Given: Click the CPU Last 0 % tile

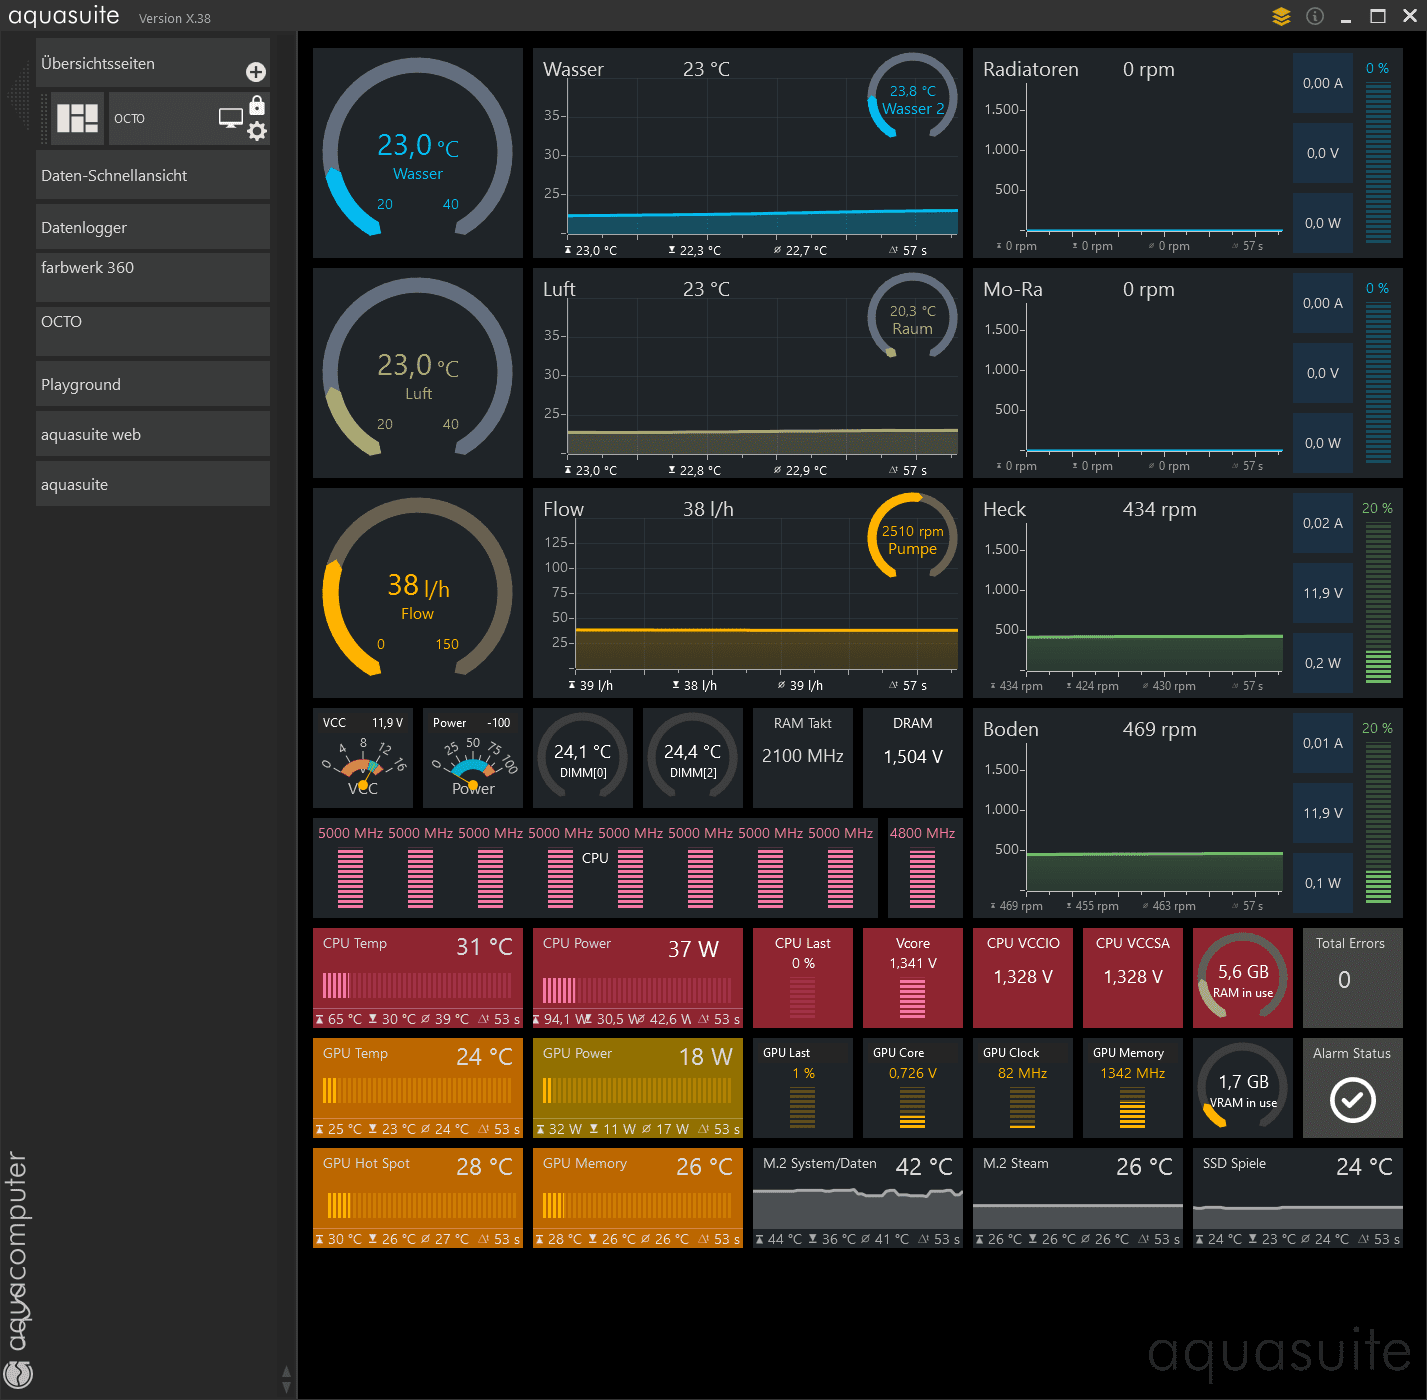Looking at the screenshot, I should [803, 978].
